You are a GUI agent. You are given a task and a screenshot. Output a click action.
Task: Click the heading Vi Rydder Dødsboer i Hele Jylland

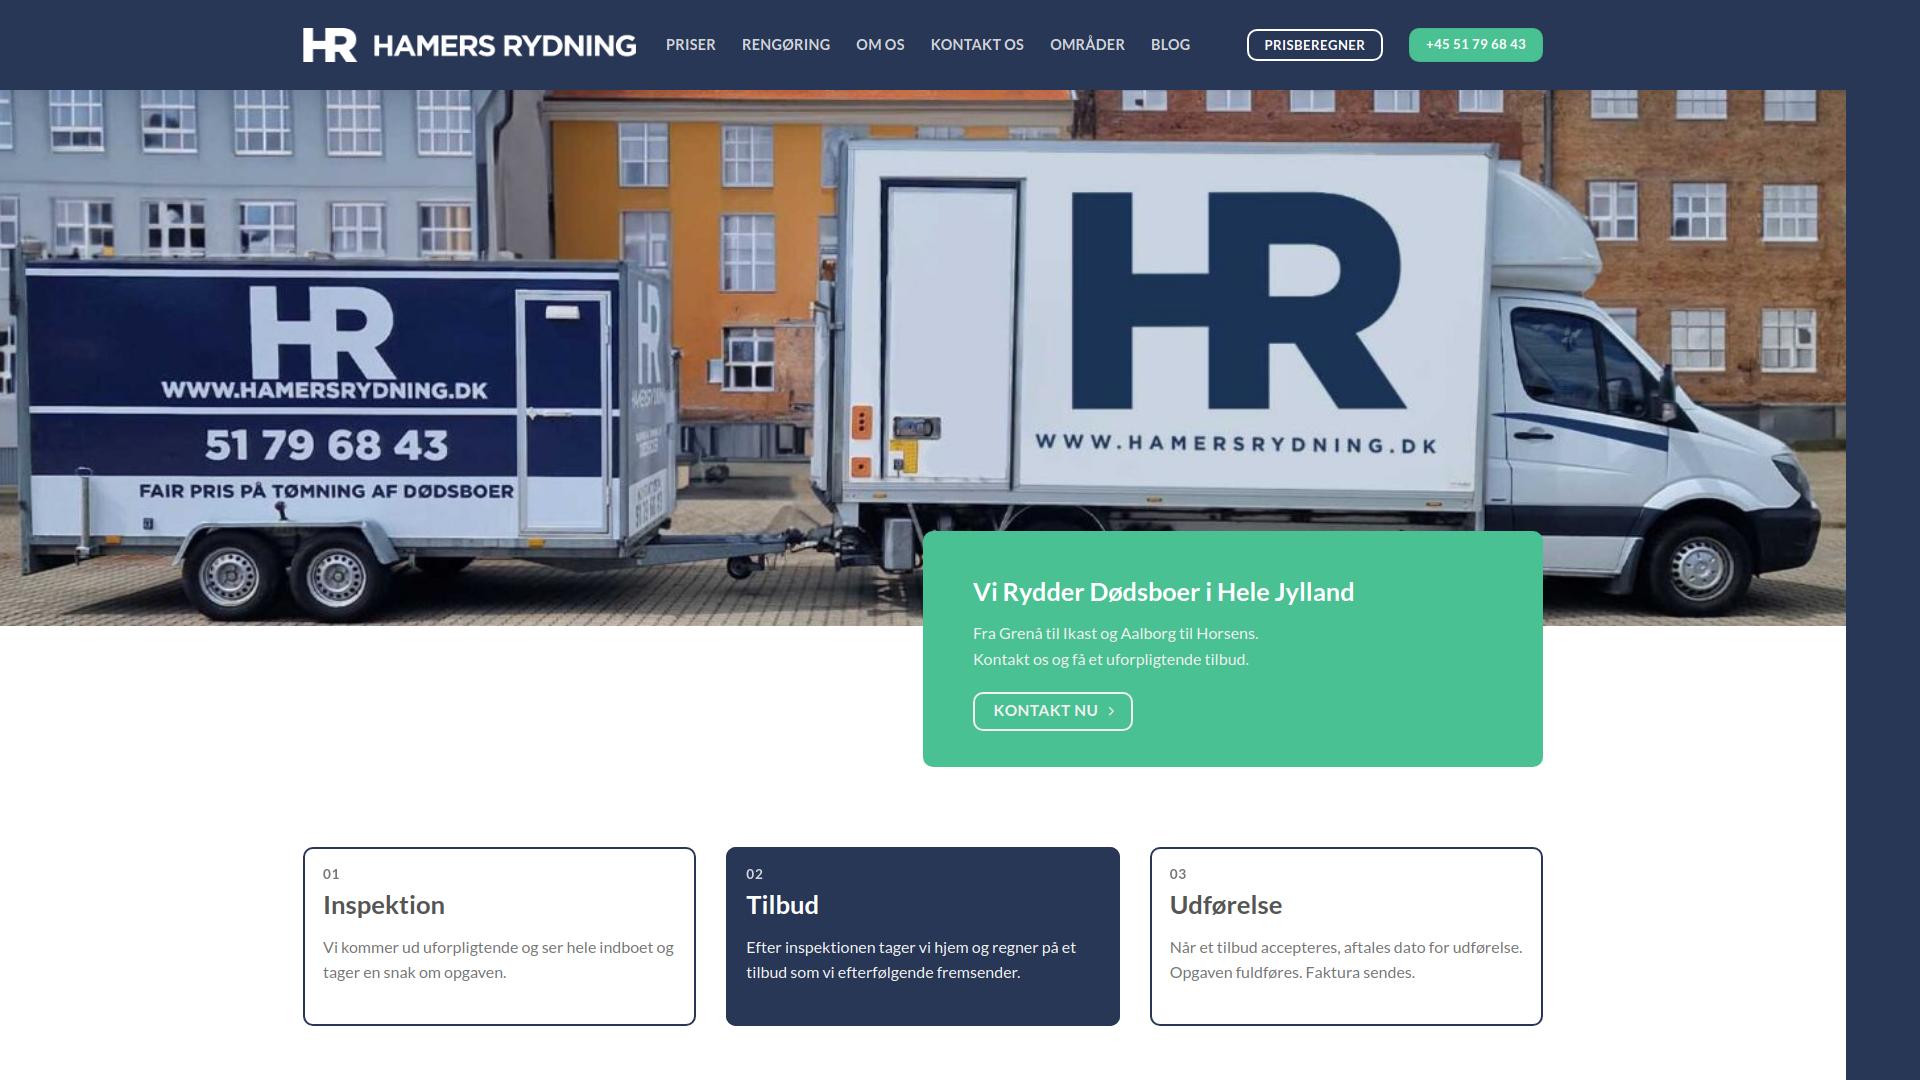(x=1163, y=592)
